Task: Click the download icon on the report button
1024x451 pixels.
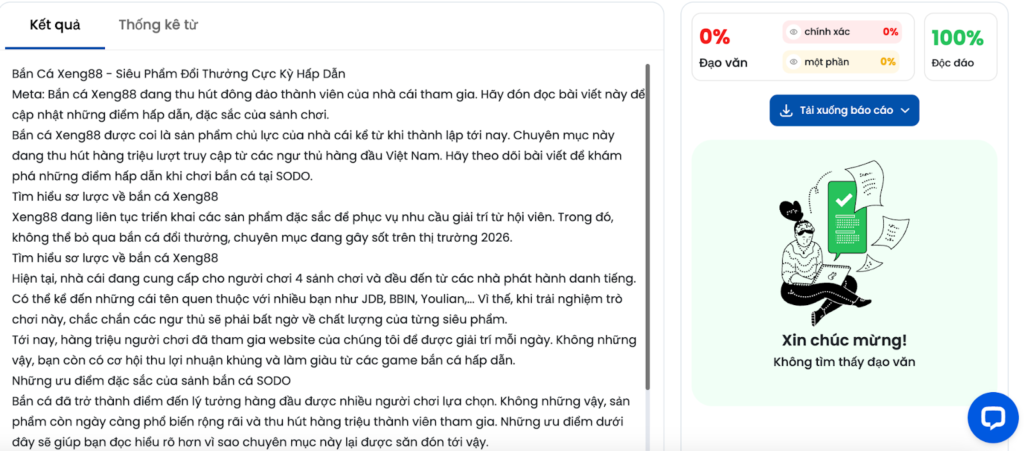Action: 786,110
